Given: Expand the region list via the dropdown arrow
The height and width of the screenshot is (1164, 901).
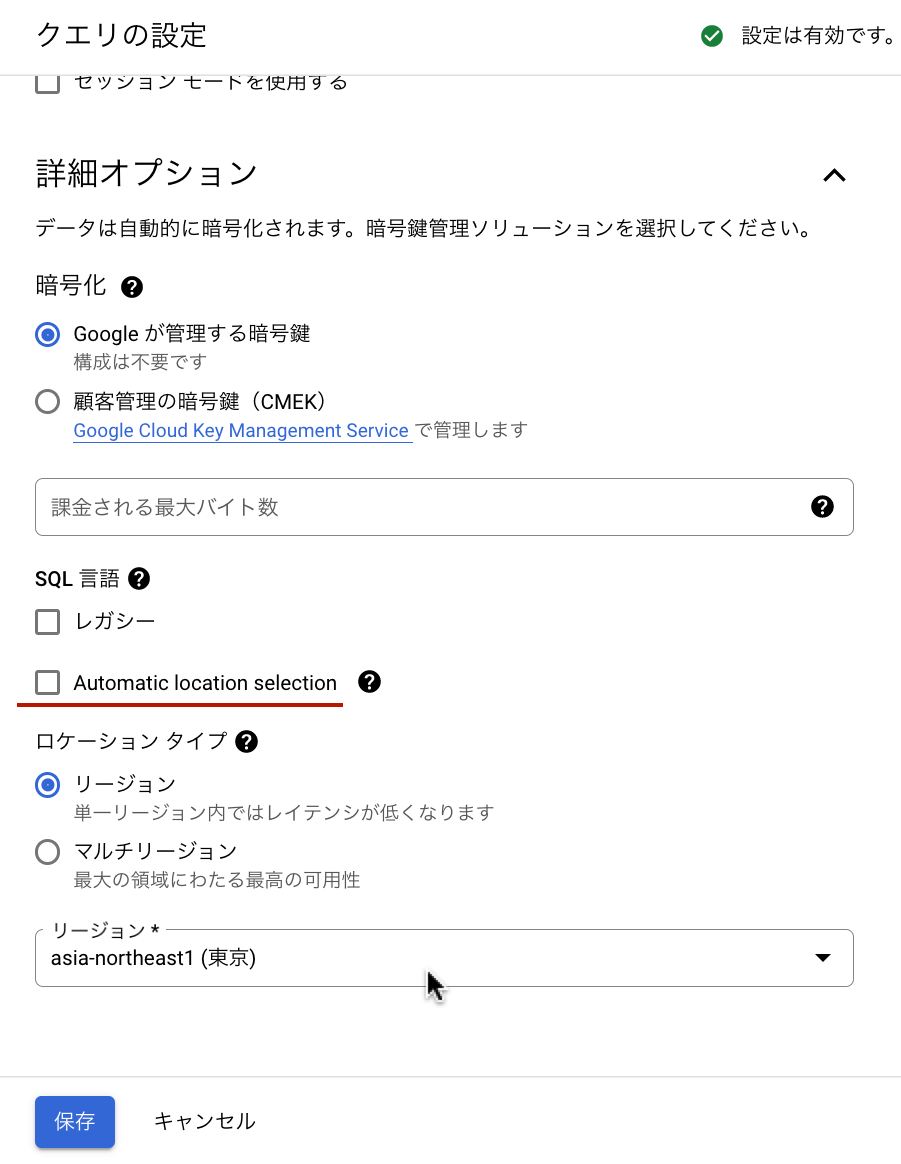Looking at the screenshot, I should coord(822,957).
